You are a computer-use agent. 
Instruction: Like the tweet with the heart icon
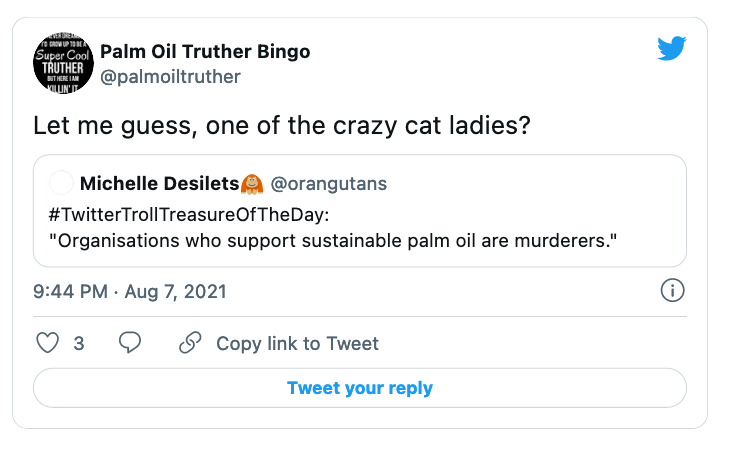48,343
